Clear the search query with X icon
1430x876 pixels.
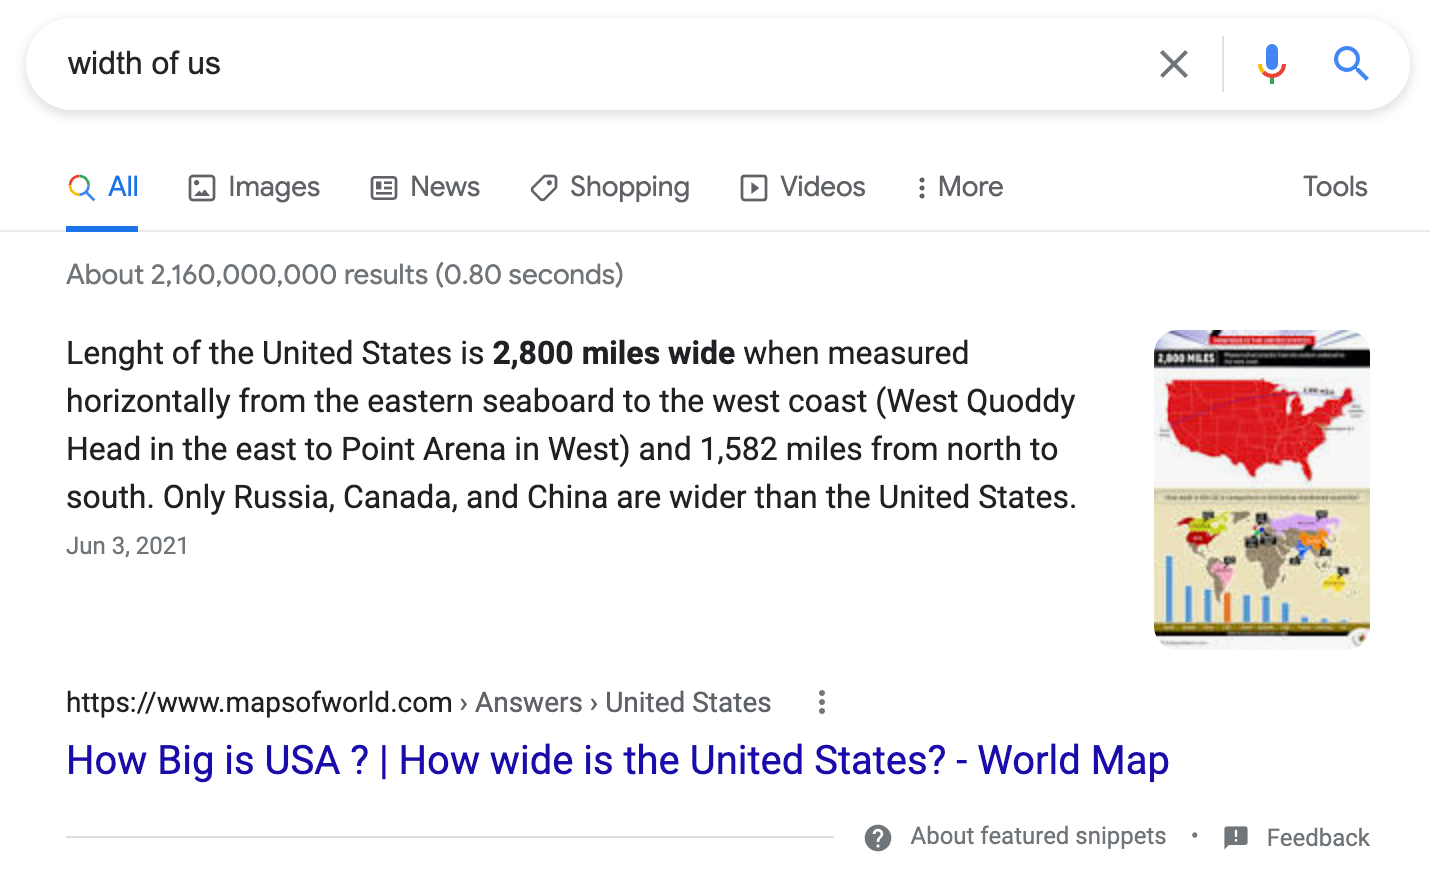1173,64
